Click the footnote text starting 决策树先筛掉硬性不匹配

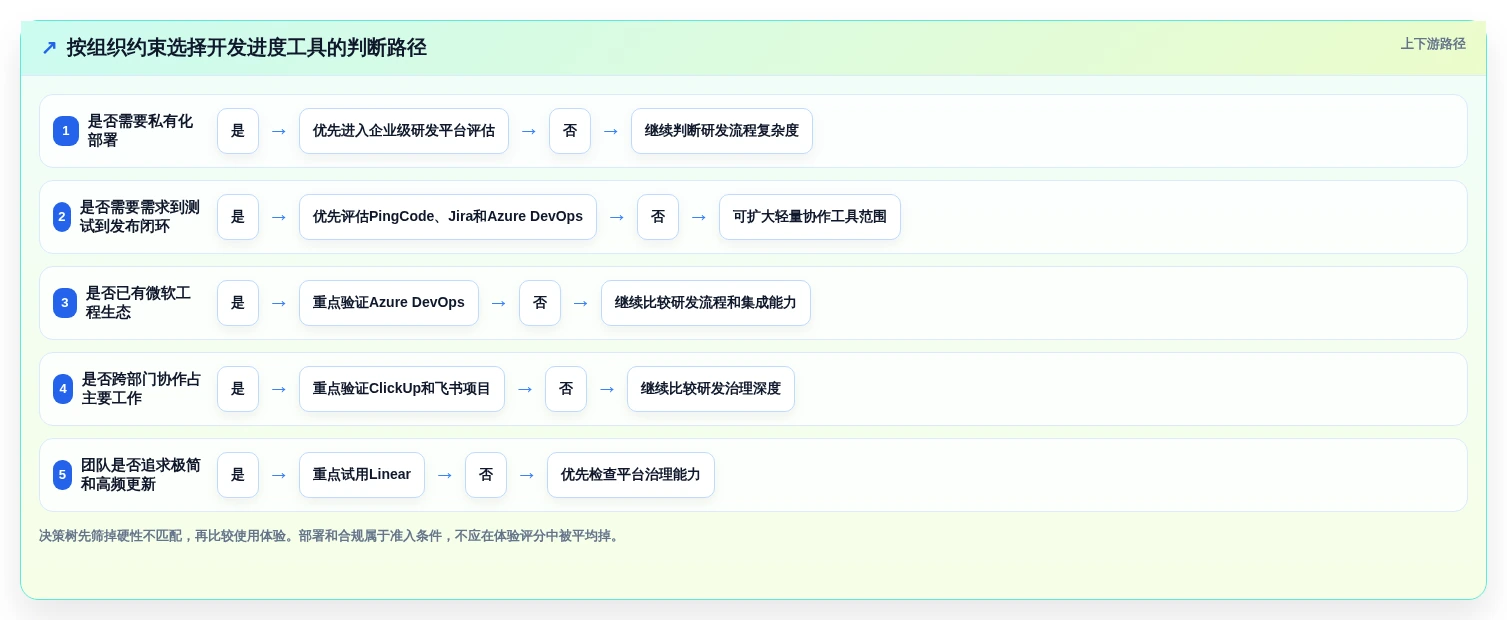pos(331,536)
